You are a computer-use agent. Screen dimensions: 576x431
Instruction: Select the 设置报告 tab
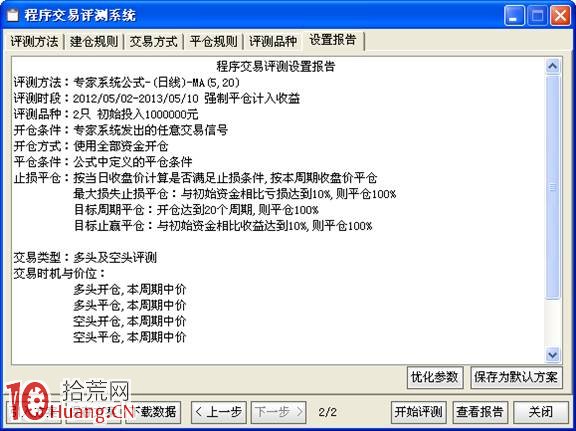333,40
